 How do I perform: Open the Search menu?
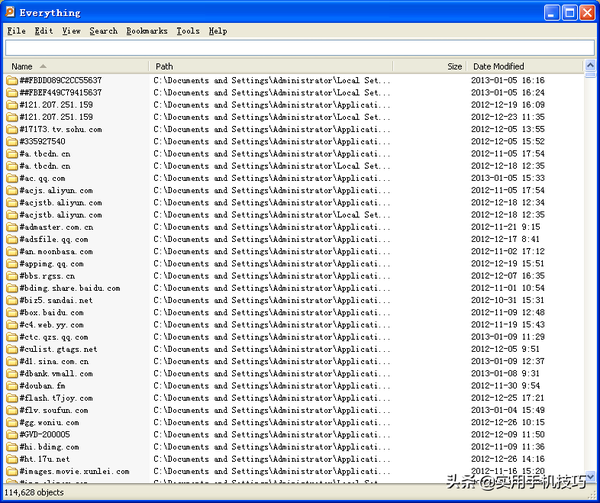(x=103, y=31)
